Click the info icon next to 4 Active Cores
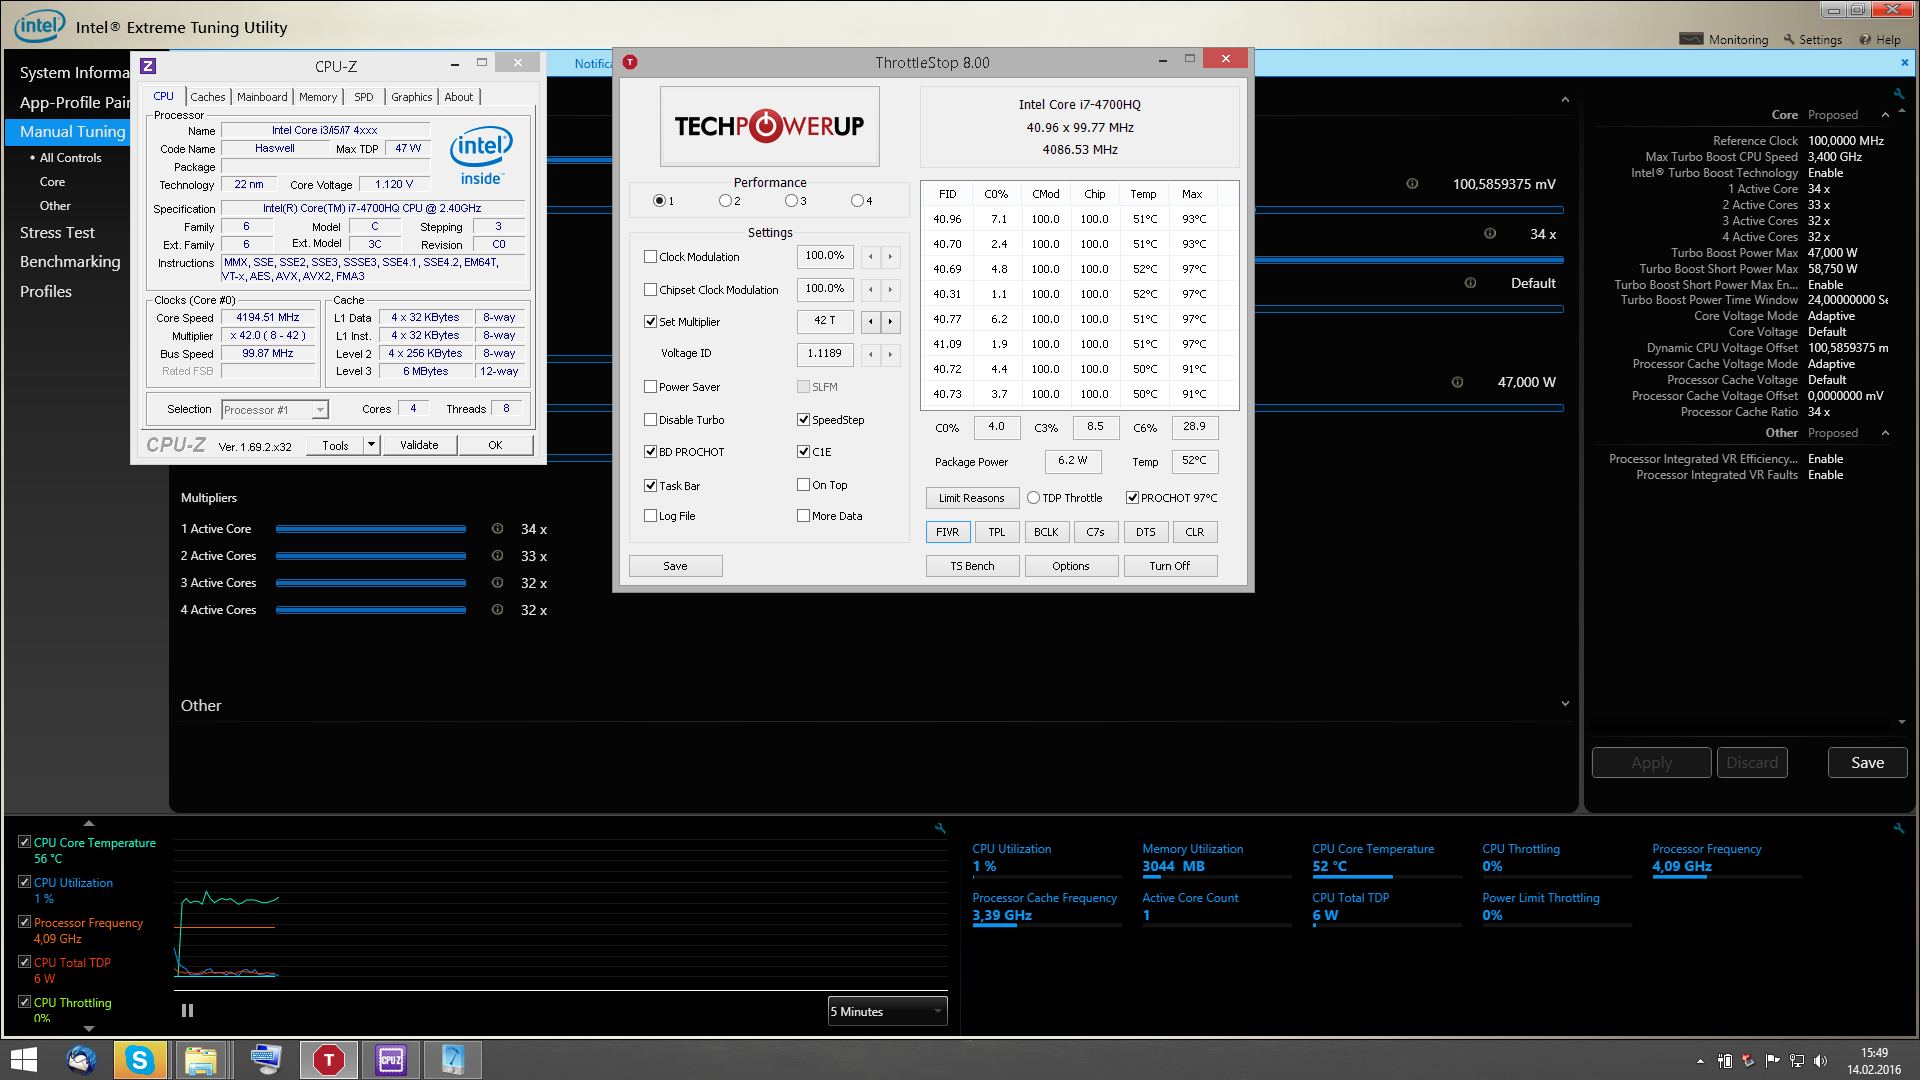 [x=497, y=610]
